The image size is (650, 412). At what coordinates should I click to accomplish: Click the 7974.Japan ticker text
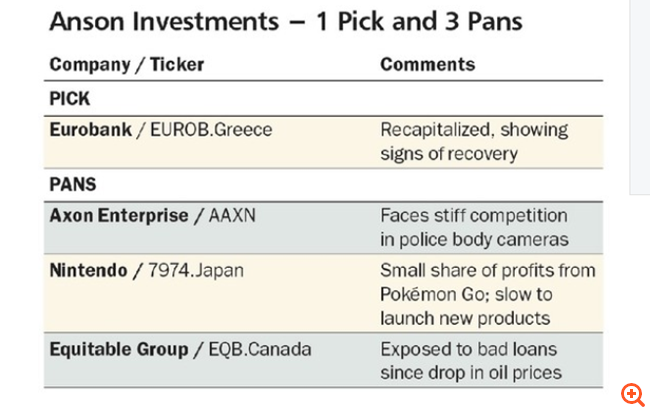pos(196,271)
